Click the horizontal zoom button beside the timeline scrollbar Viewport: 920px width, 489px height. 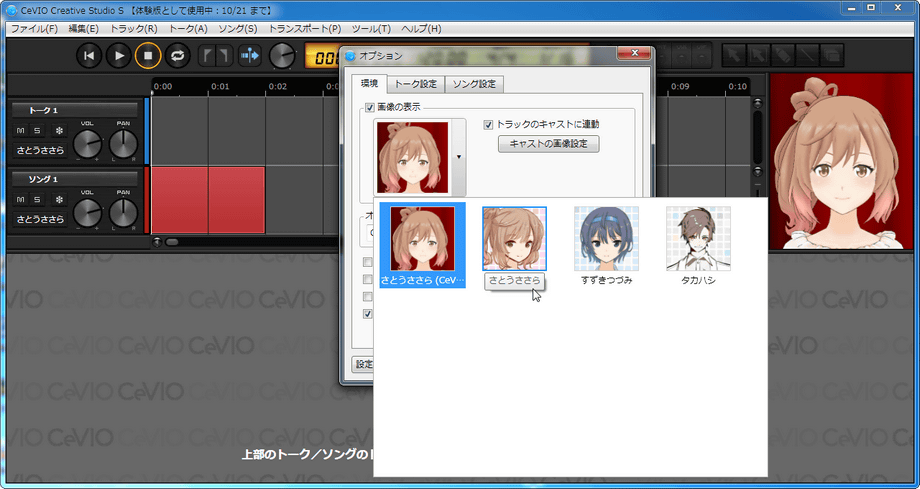(x=157, y=242)
